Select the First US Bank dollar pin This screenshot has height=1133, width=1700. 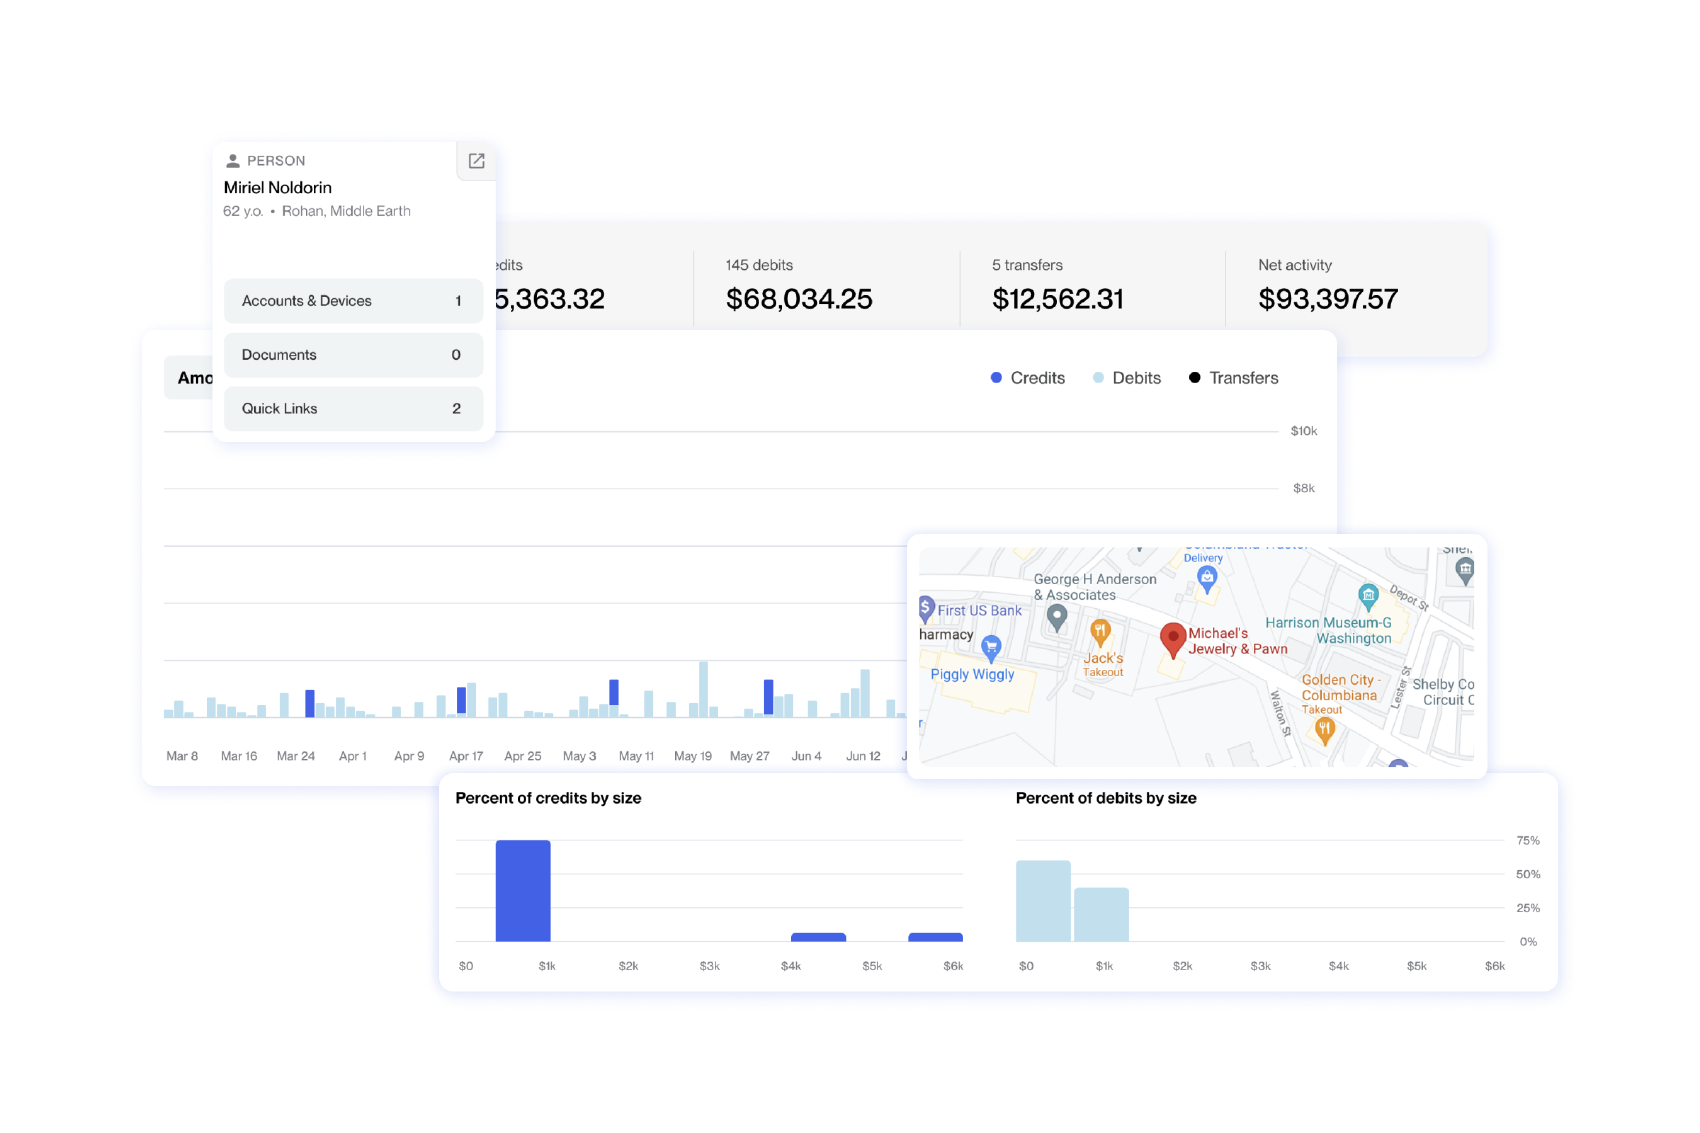[x=926, y=608]
